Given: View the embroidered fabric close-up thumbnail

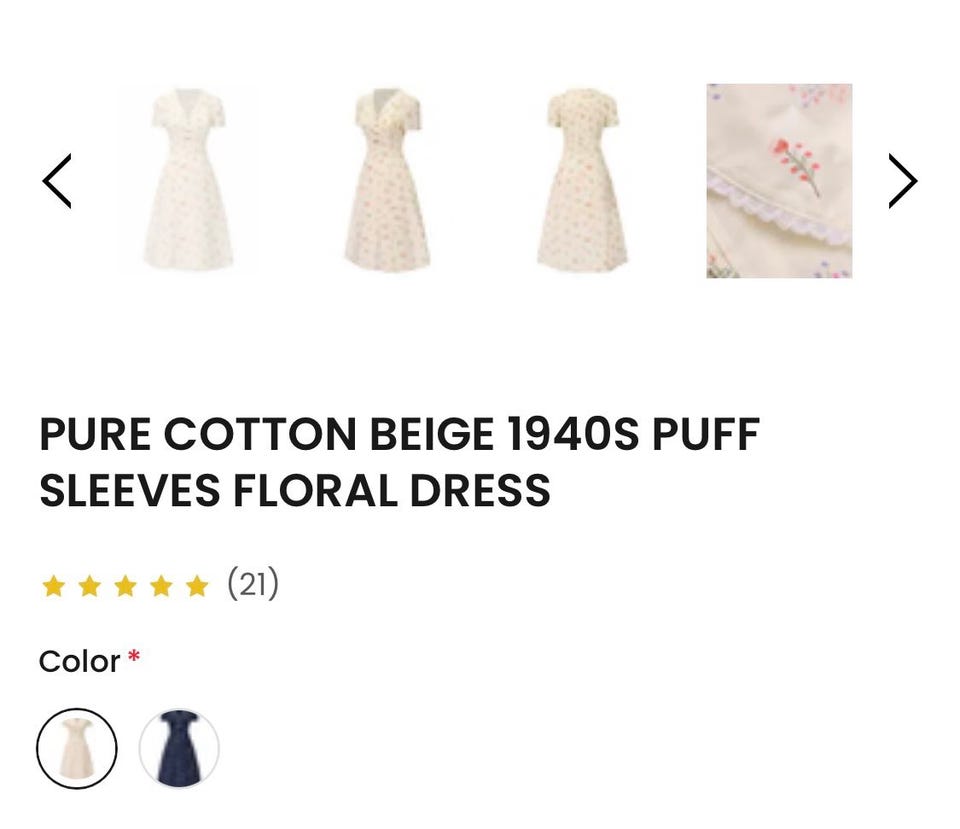Looking at the screenshot, I should tap(779, 181).
